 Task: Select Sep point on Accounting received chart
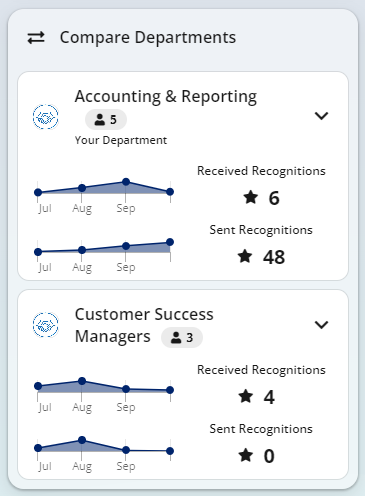pyautogui.click(x=126, y=182)
